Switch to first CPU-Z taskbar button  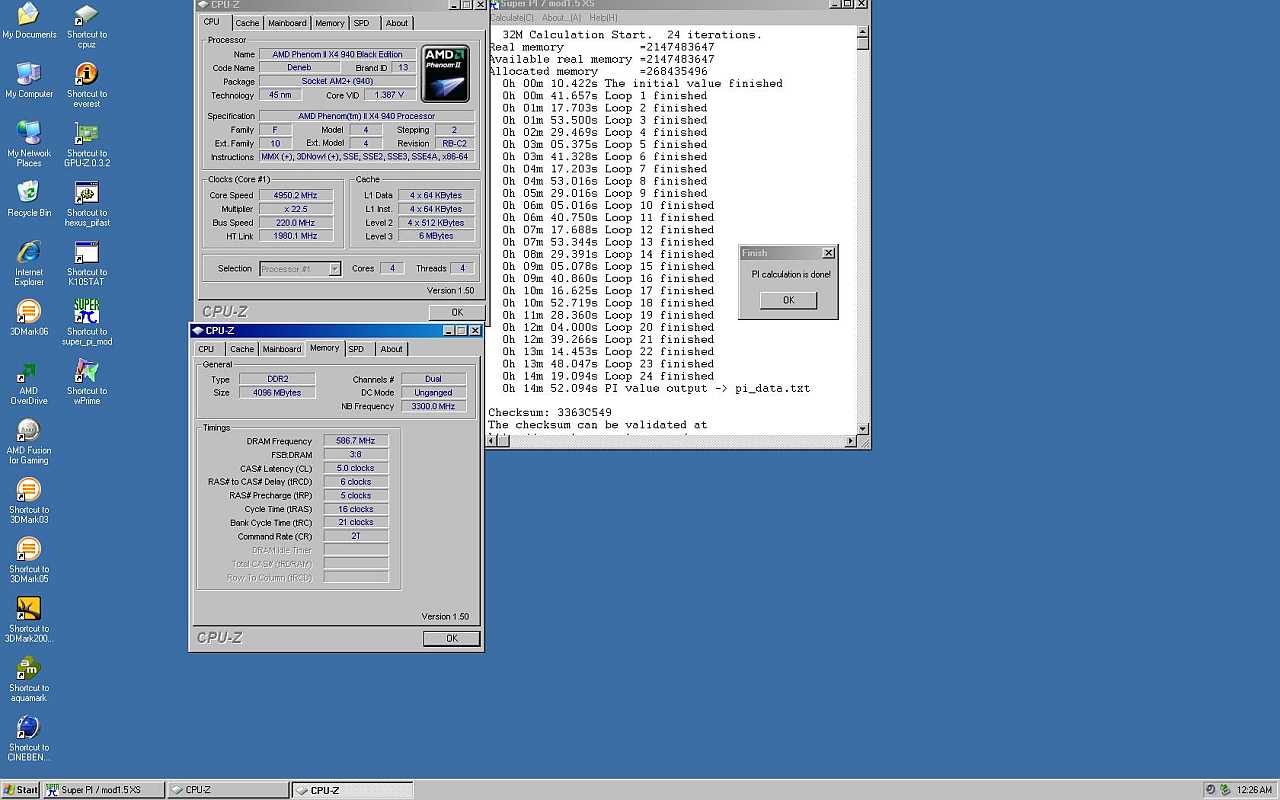click(226, 790)
